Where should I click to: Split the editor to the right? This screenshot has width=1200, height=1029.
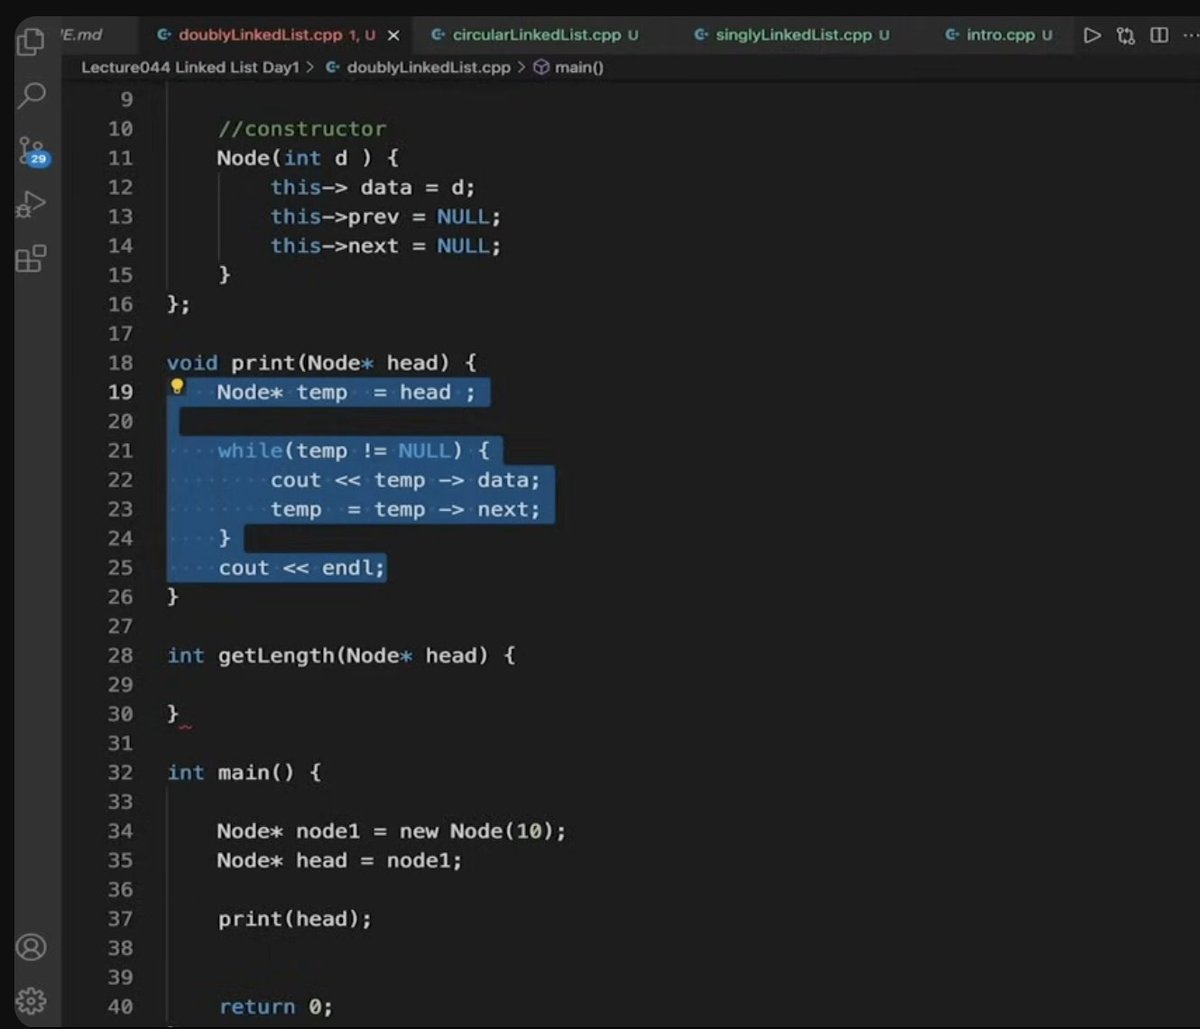pos(1159,36)
